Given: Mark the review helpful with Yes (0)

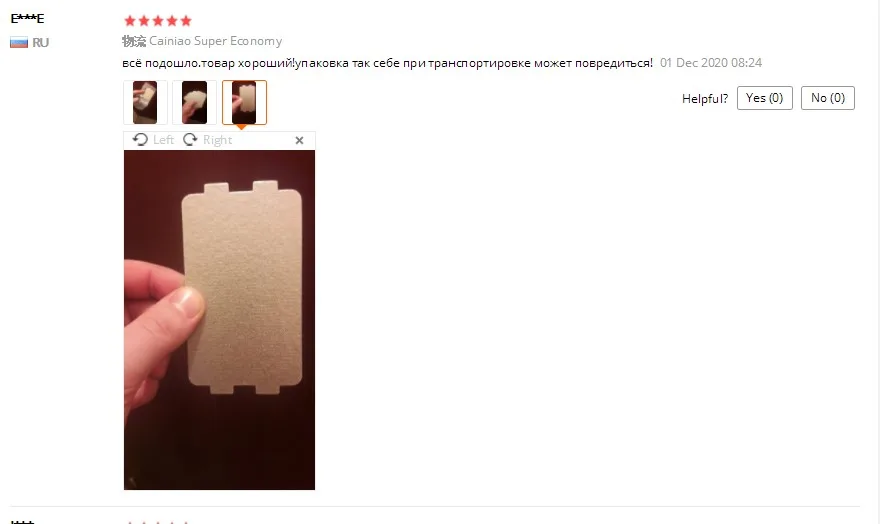Looking at the screenshot, I should coord(764,98).
